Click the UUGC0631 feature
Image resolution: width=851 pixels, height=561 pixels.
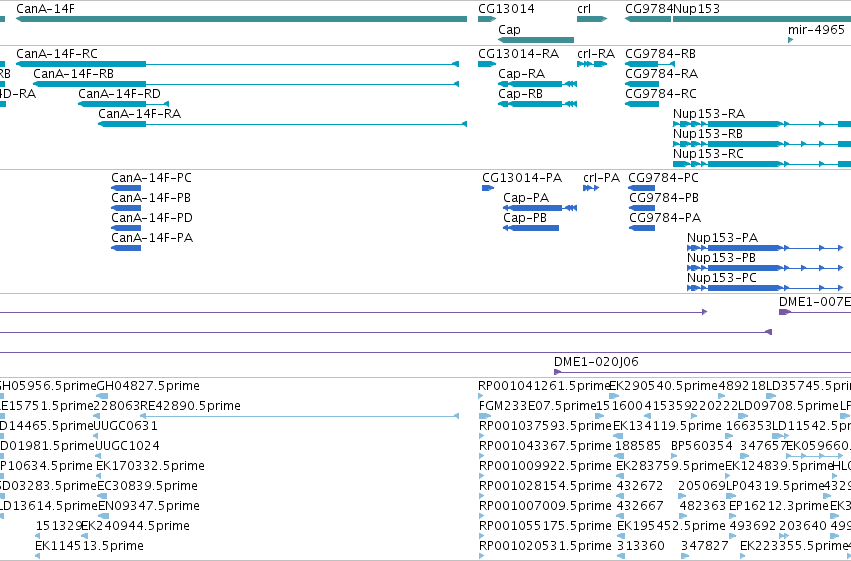pos(96,436)
